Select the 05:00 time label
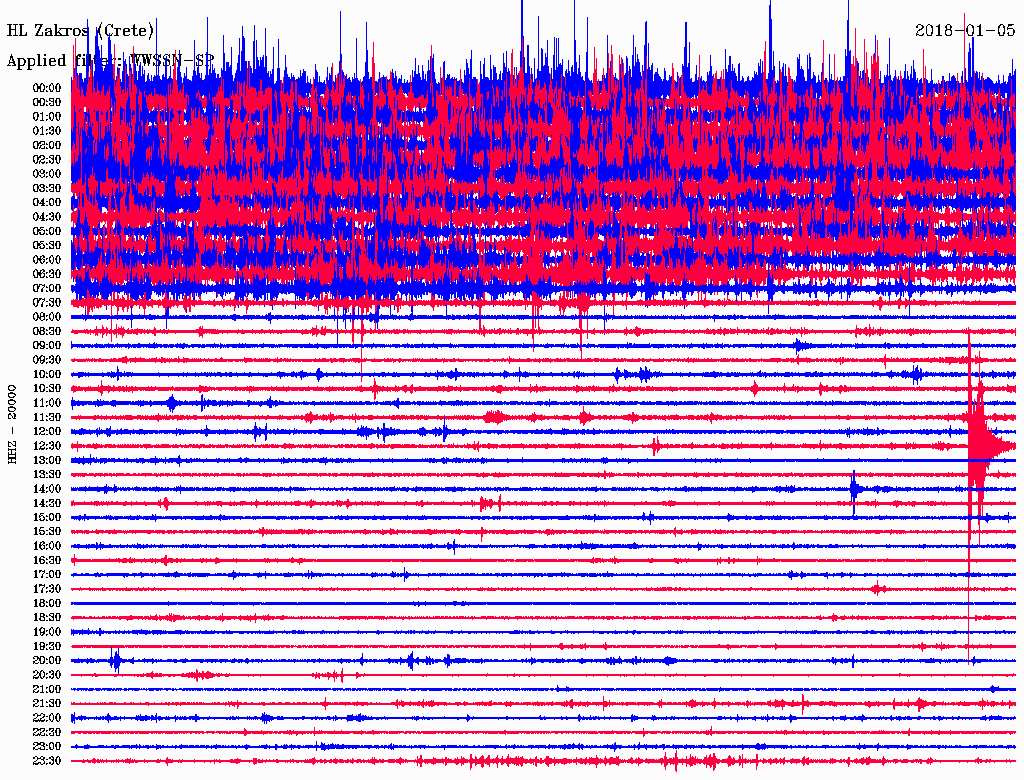Screen dimensions: 1024x780 click(x=47, y=231)
